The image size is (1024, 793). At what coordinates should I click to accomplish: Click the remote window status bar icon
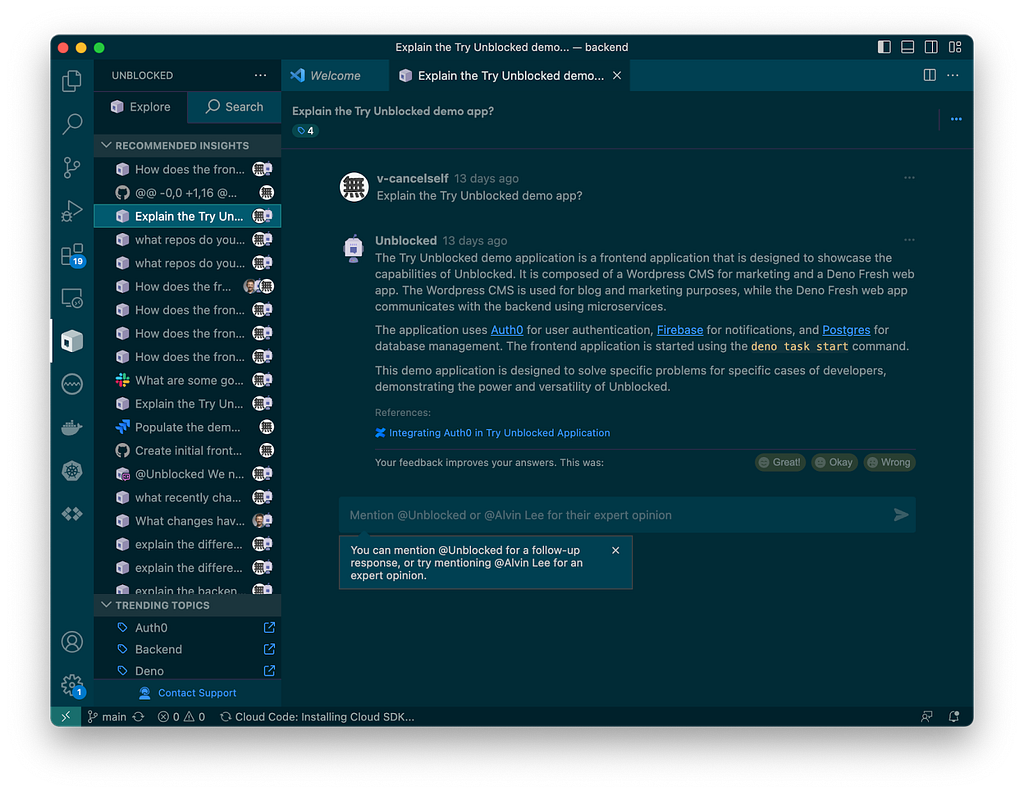point(65,717)
